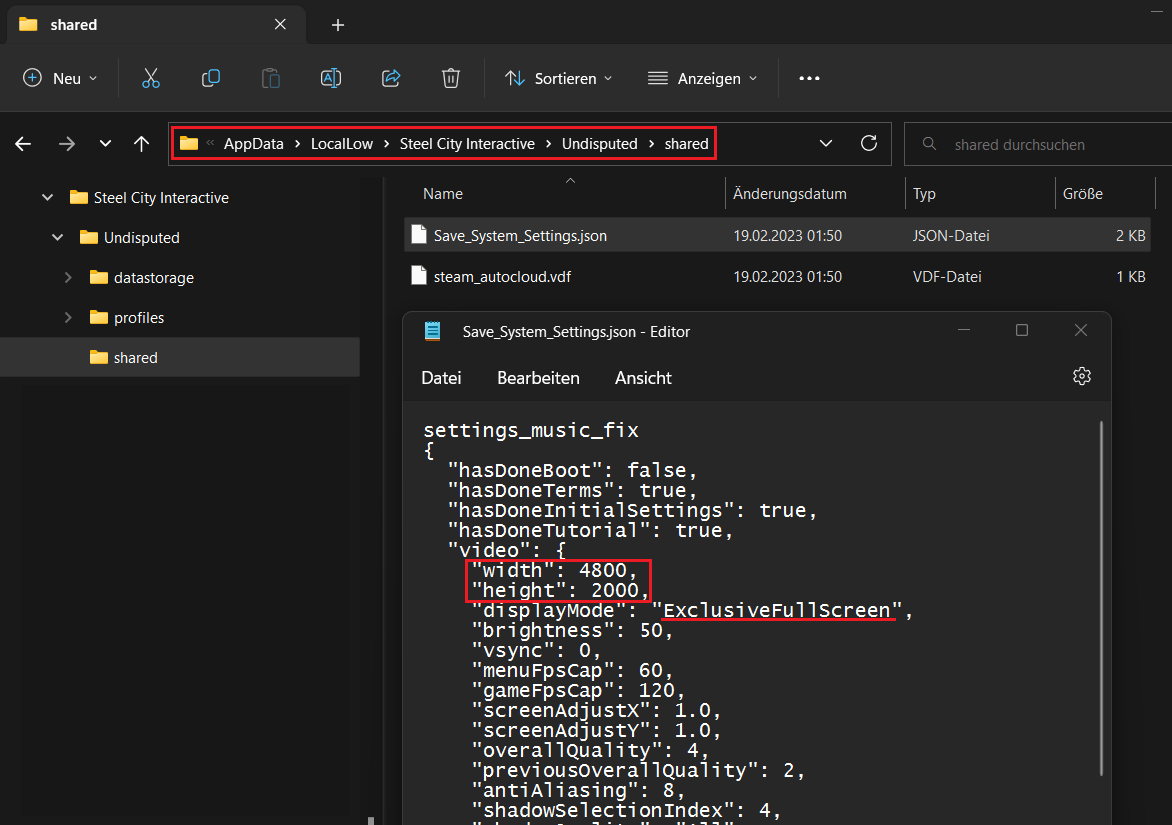Open settings gear in the Editor window
This screenshot has height=825, width=1172.
(x=1081, y=377)
